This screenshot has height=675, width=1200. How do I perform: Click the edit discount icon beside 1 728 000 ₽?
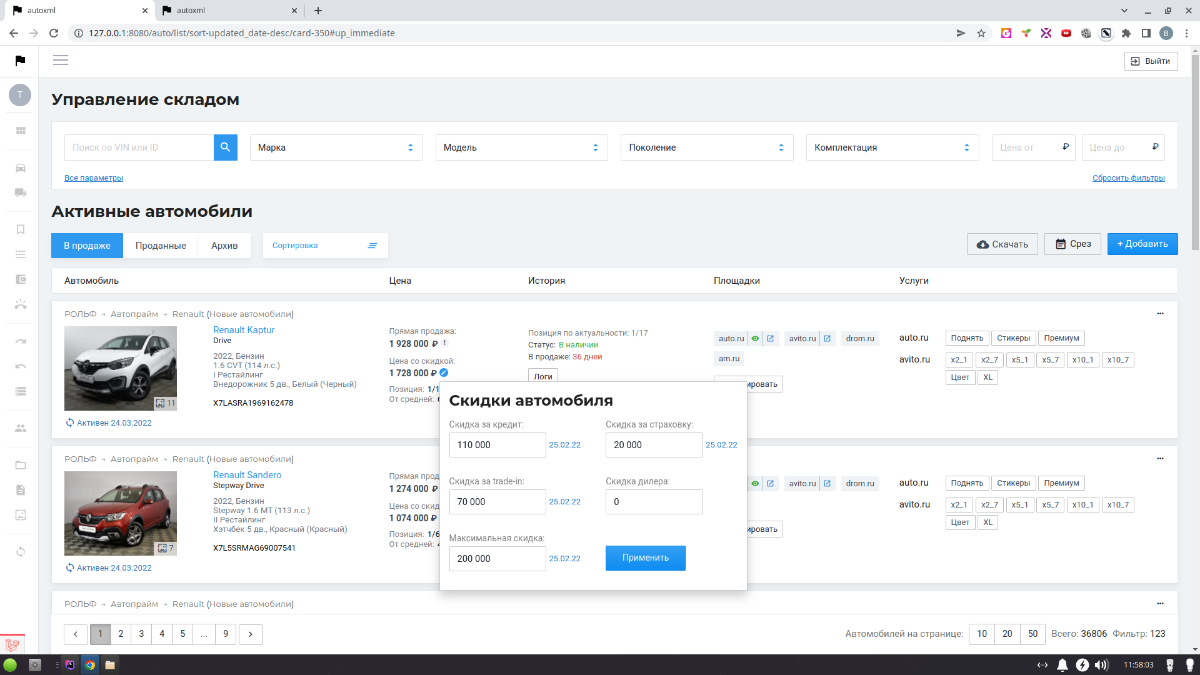click(444, 373)
